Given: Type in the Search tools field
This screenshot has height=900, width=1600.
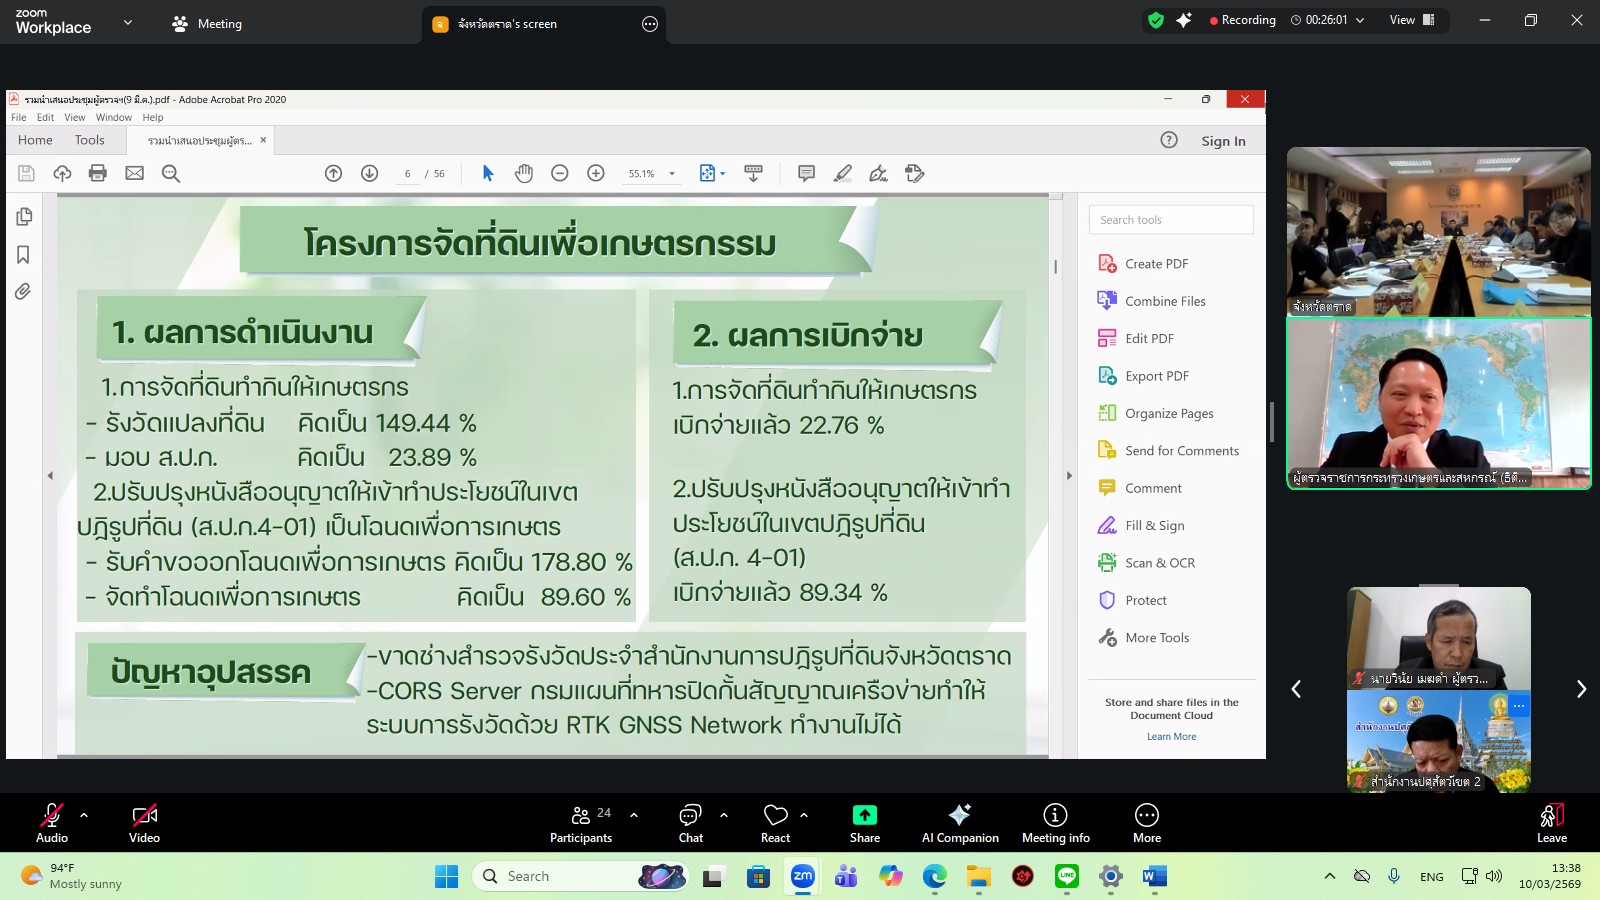Looking at the screenshot, I should [1171, 219].
